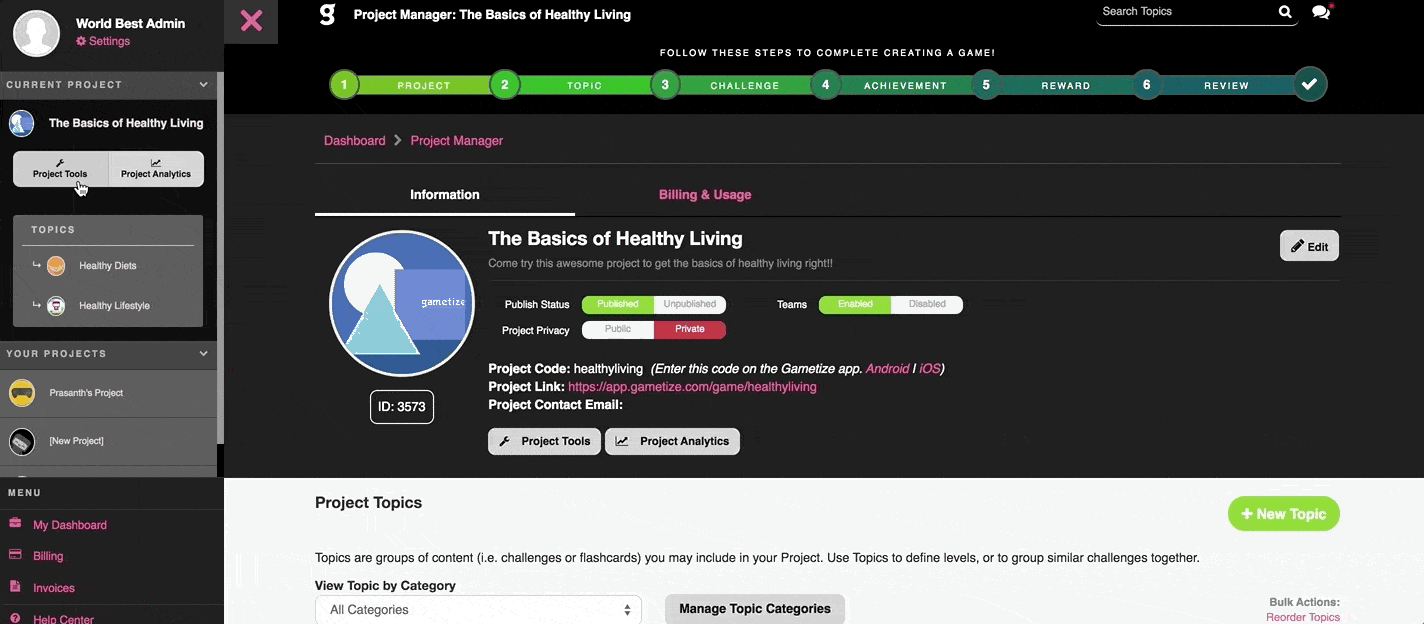This screenshot has height=624, width=1424.
Task: Click the Healthy Diets topic icon
Action: [56, 265]
